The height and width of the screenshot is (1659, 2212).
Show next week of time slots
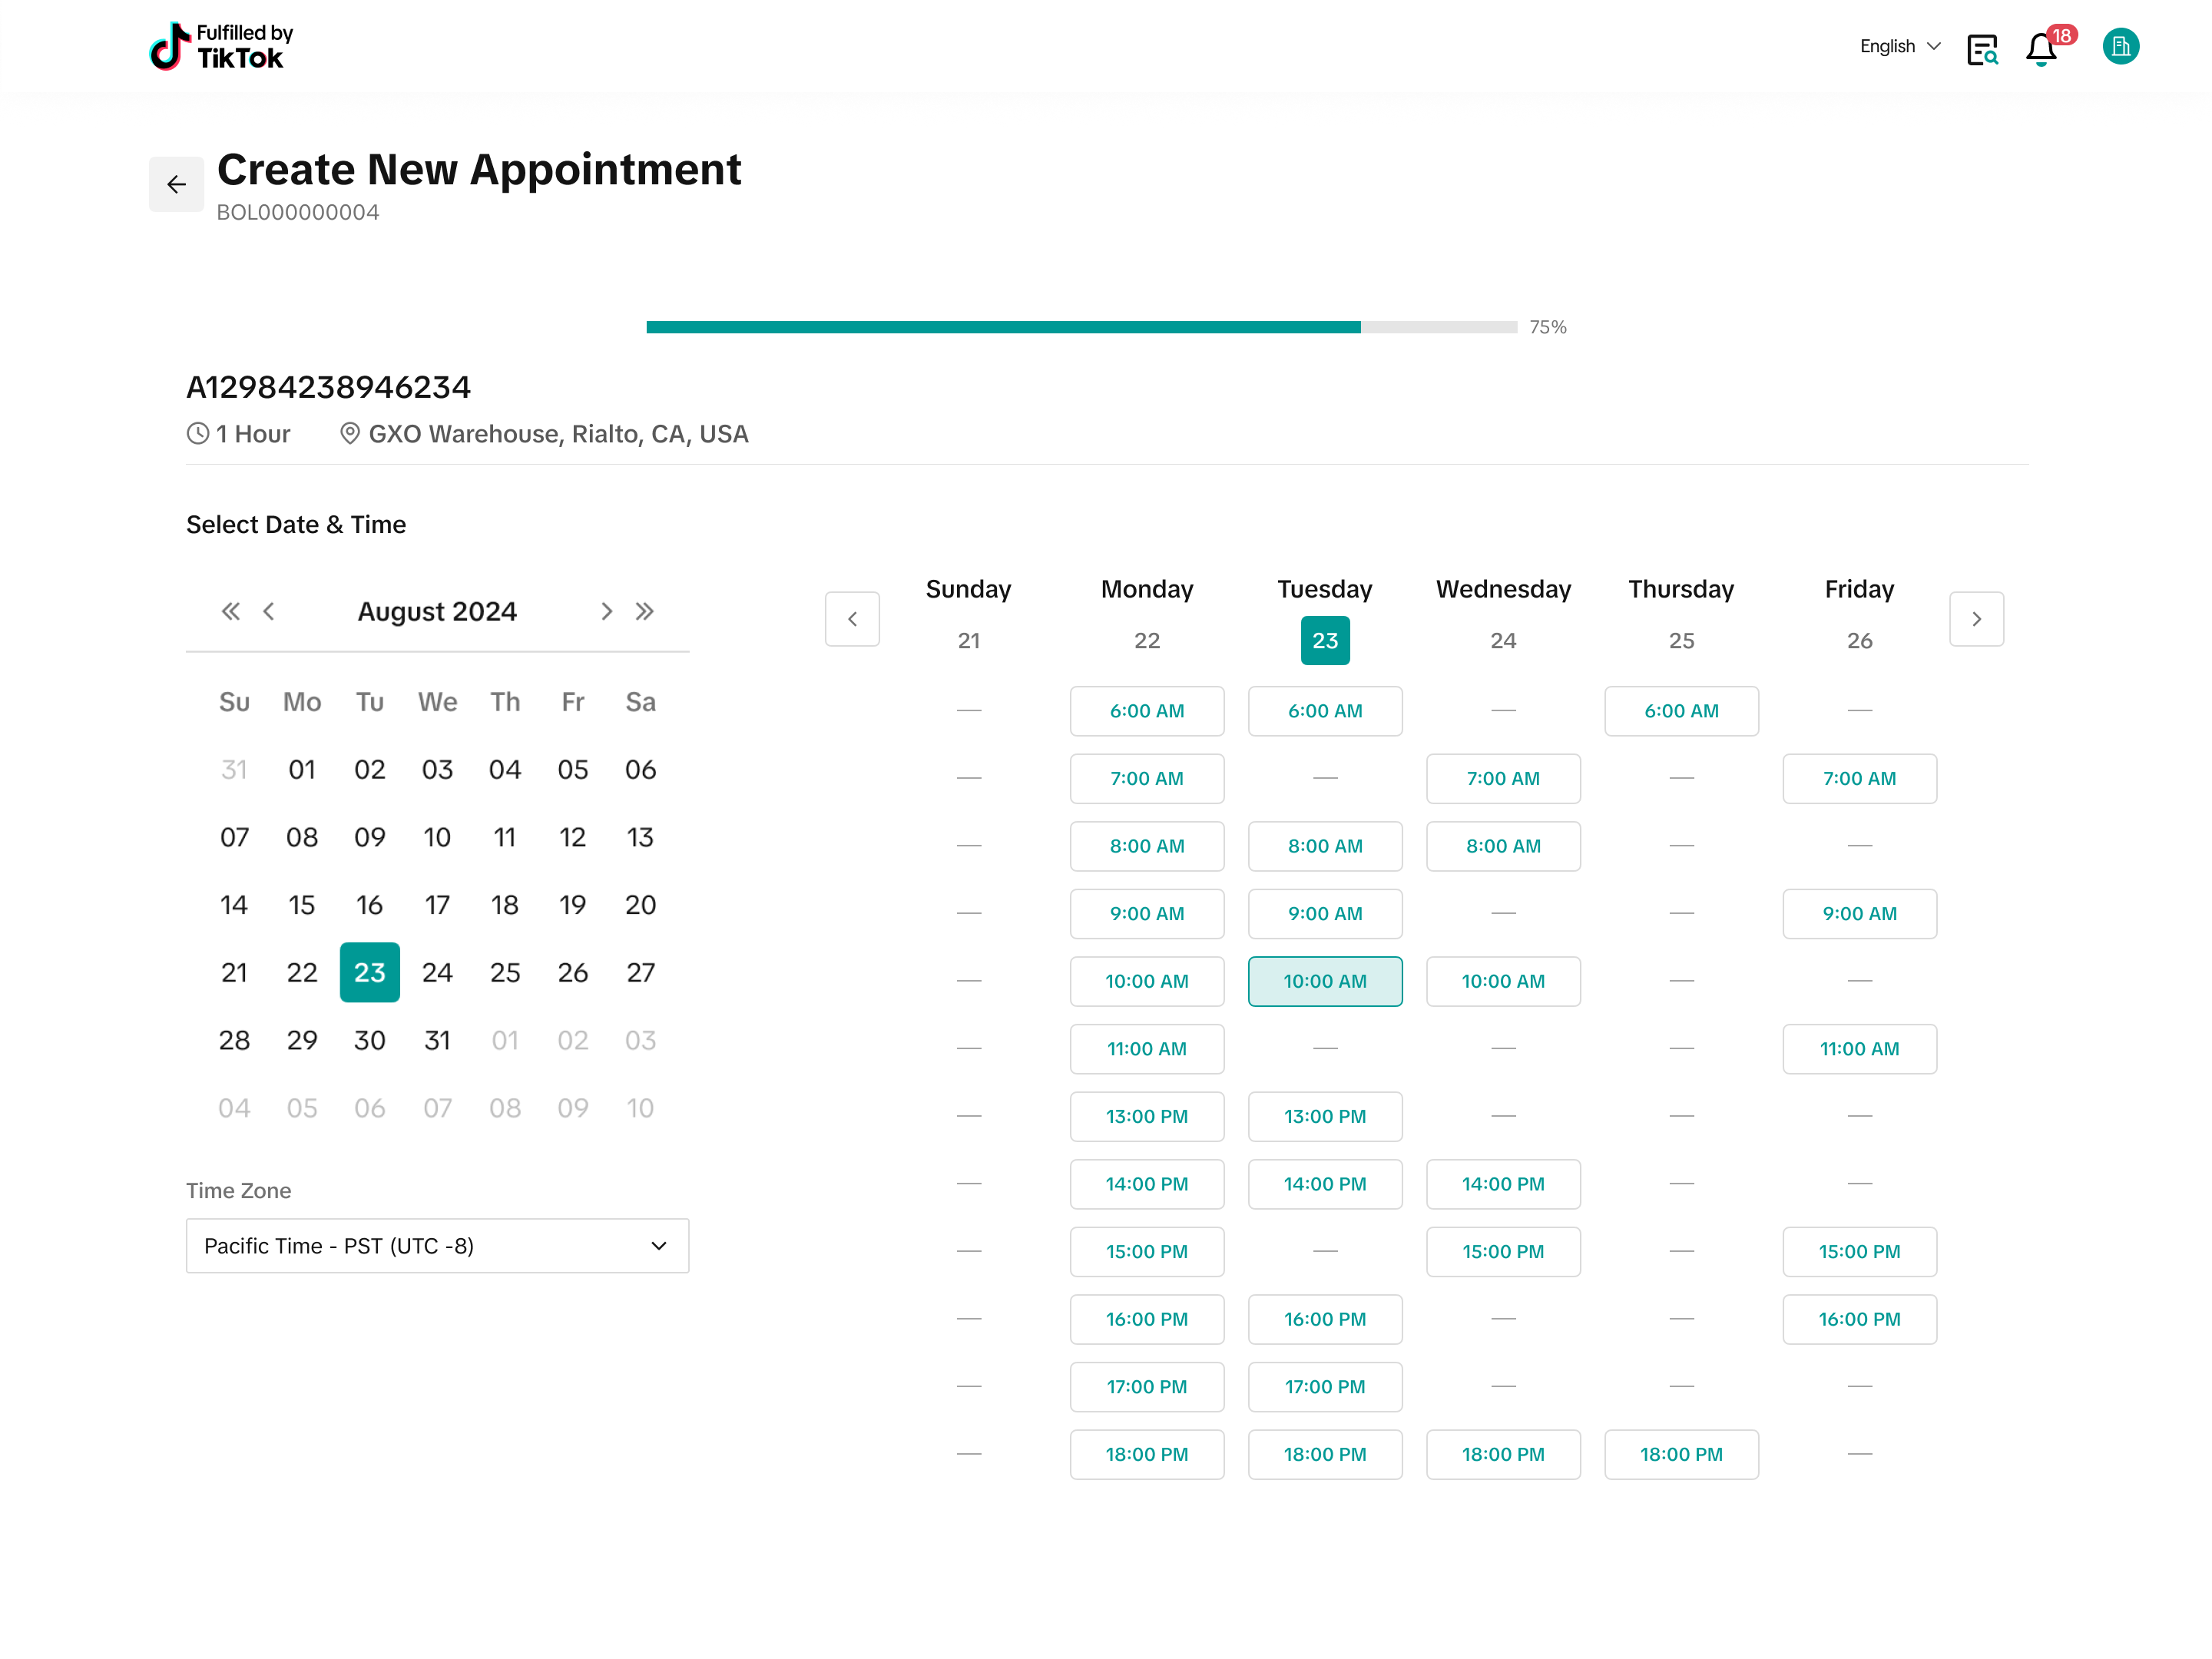(x=1976, y=619)
